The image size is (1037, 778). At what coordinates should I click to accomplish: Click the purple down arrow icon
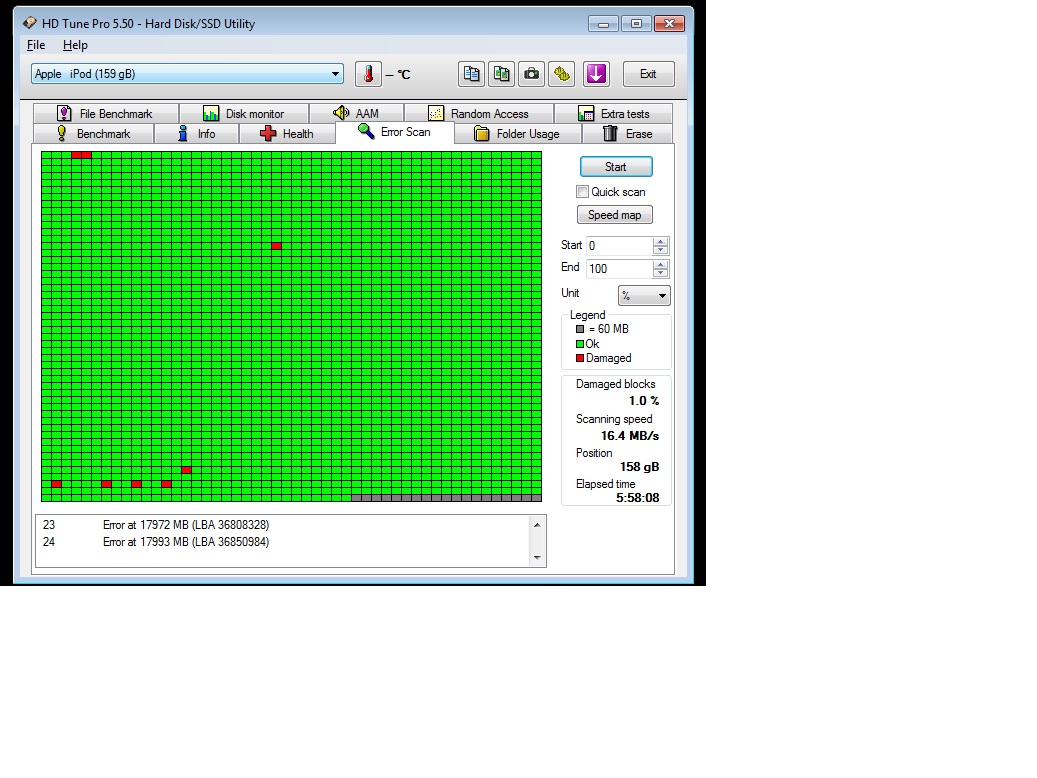tap(596, 74)
